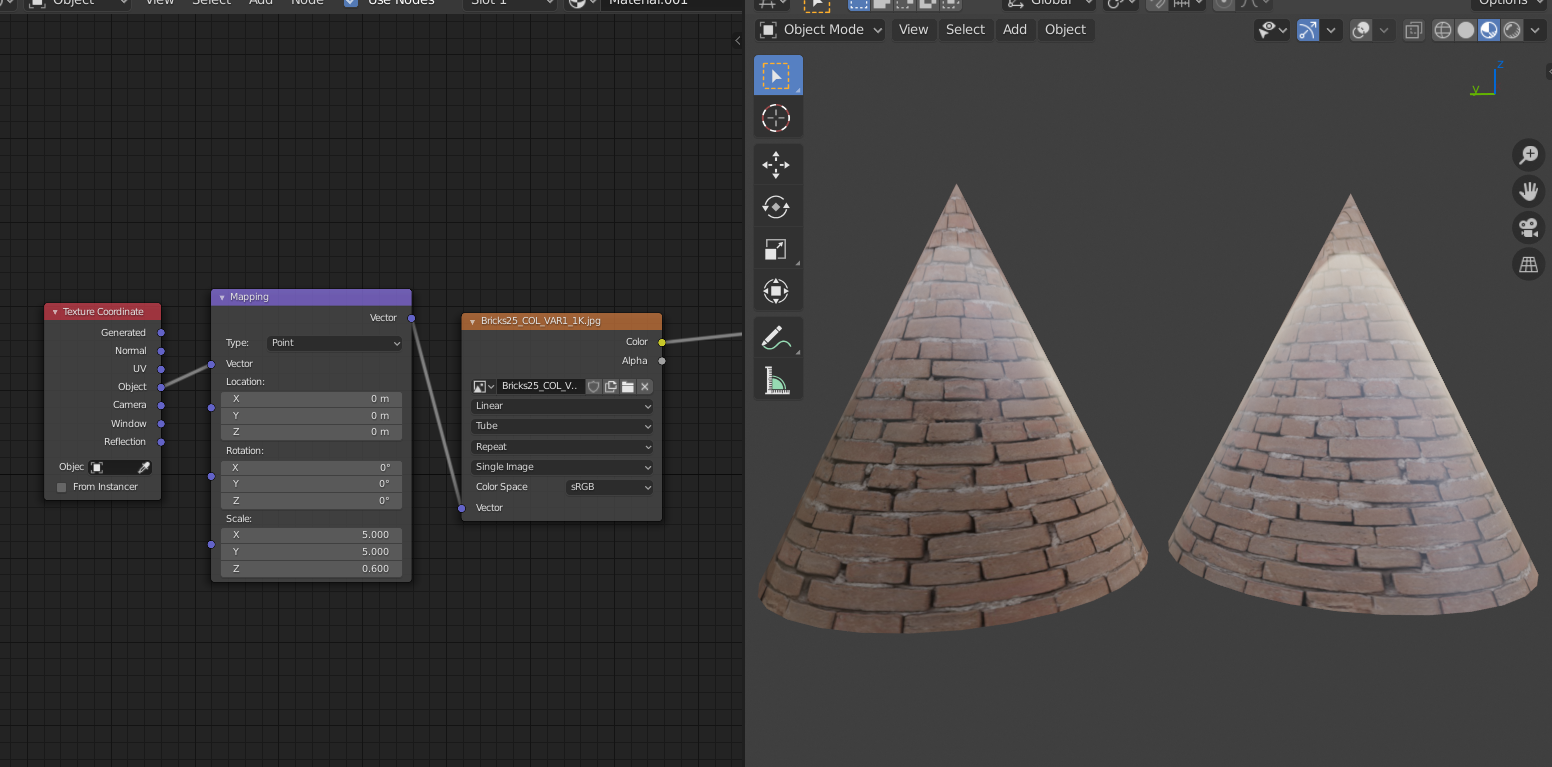This screenshot has width=1552, height=767.
Task: Enable the From Instancer checkbox
Action: [x=62, y=487]
